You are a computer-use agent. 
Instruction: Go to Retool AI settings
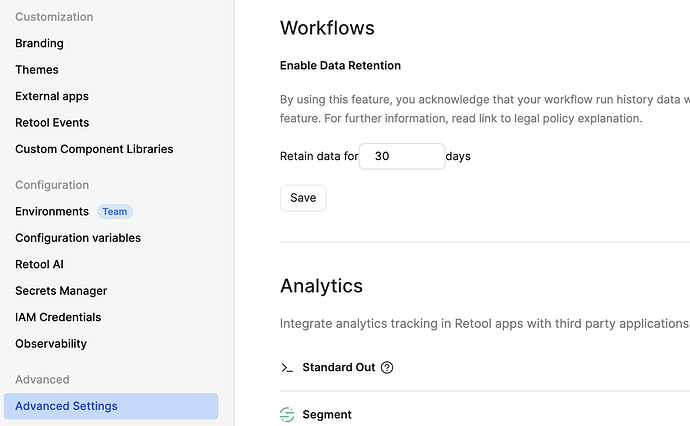(x=39, y=264)
